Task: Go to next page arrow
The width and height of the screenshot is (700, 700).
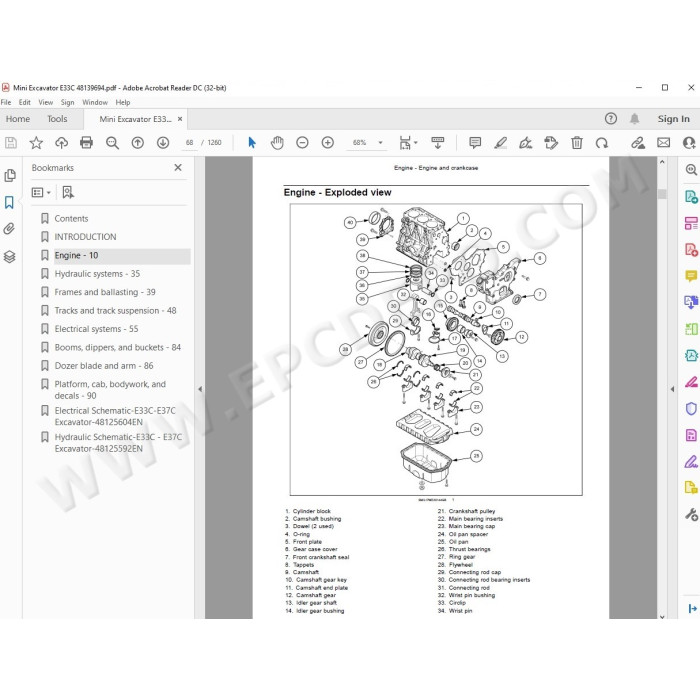Action: tap(163, 143)
